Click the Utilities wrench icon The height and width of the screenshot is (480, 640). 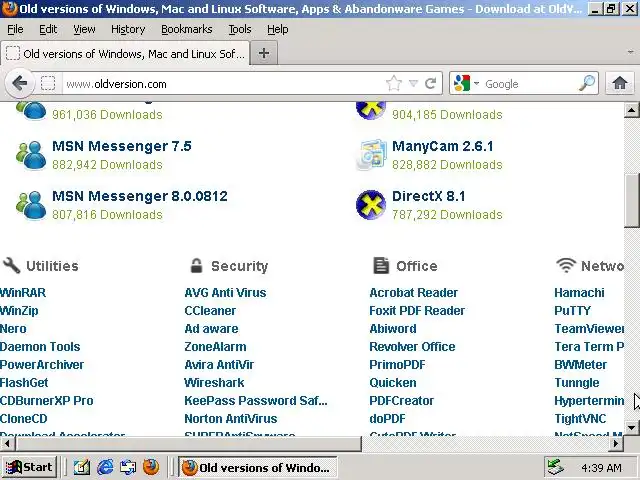pyautogui.click(x=11, y=265)
